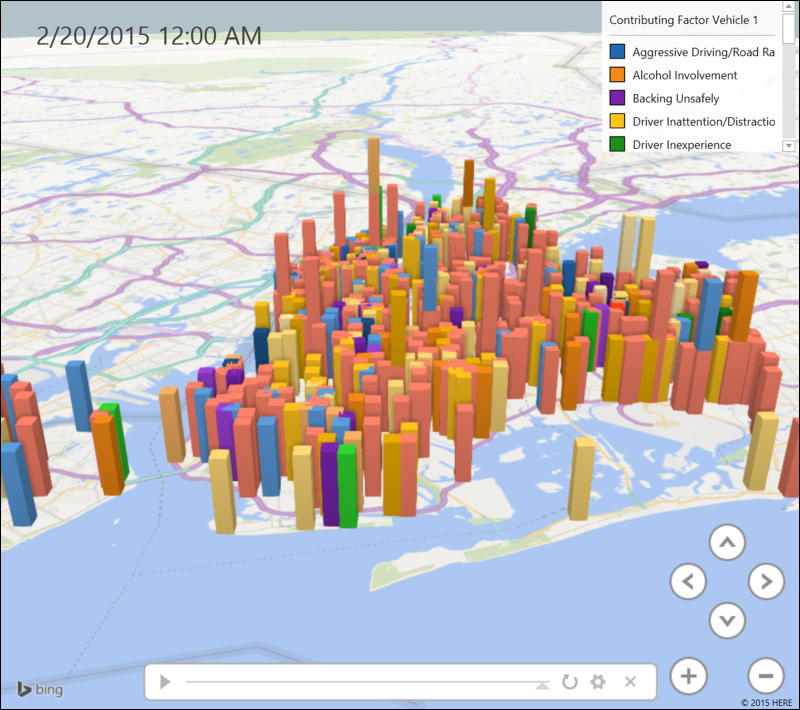Click the 2015 HERE copyright text
The width and height of the screenshot is (800, 710).
766,703
